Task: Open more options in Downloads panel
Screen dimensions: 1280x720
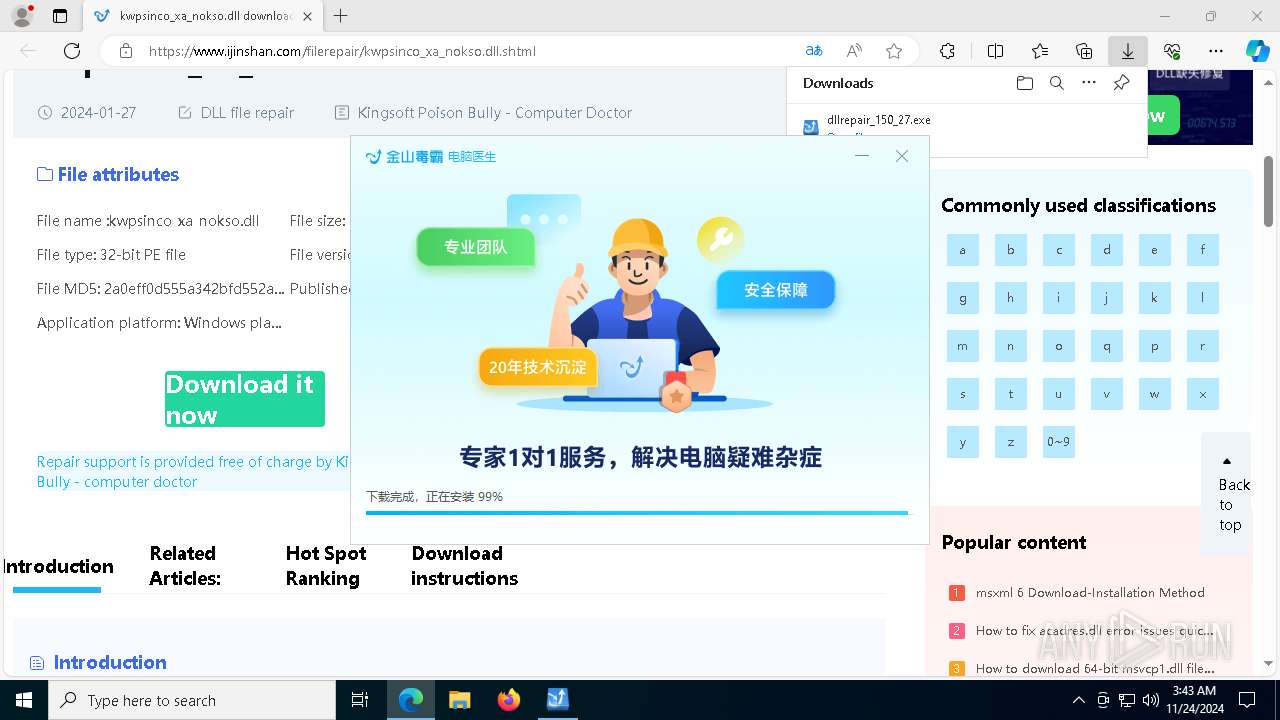Action: (x=1089, y=83)
